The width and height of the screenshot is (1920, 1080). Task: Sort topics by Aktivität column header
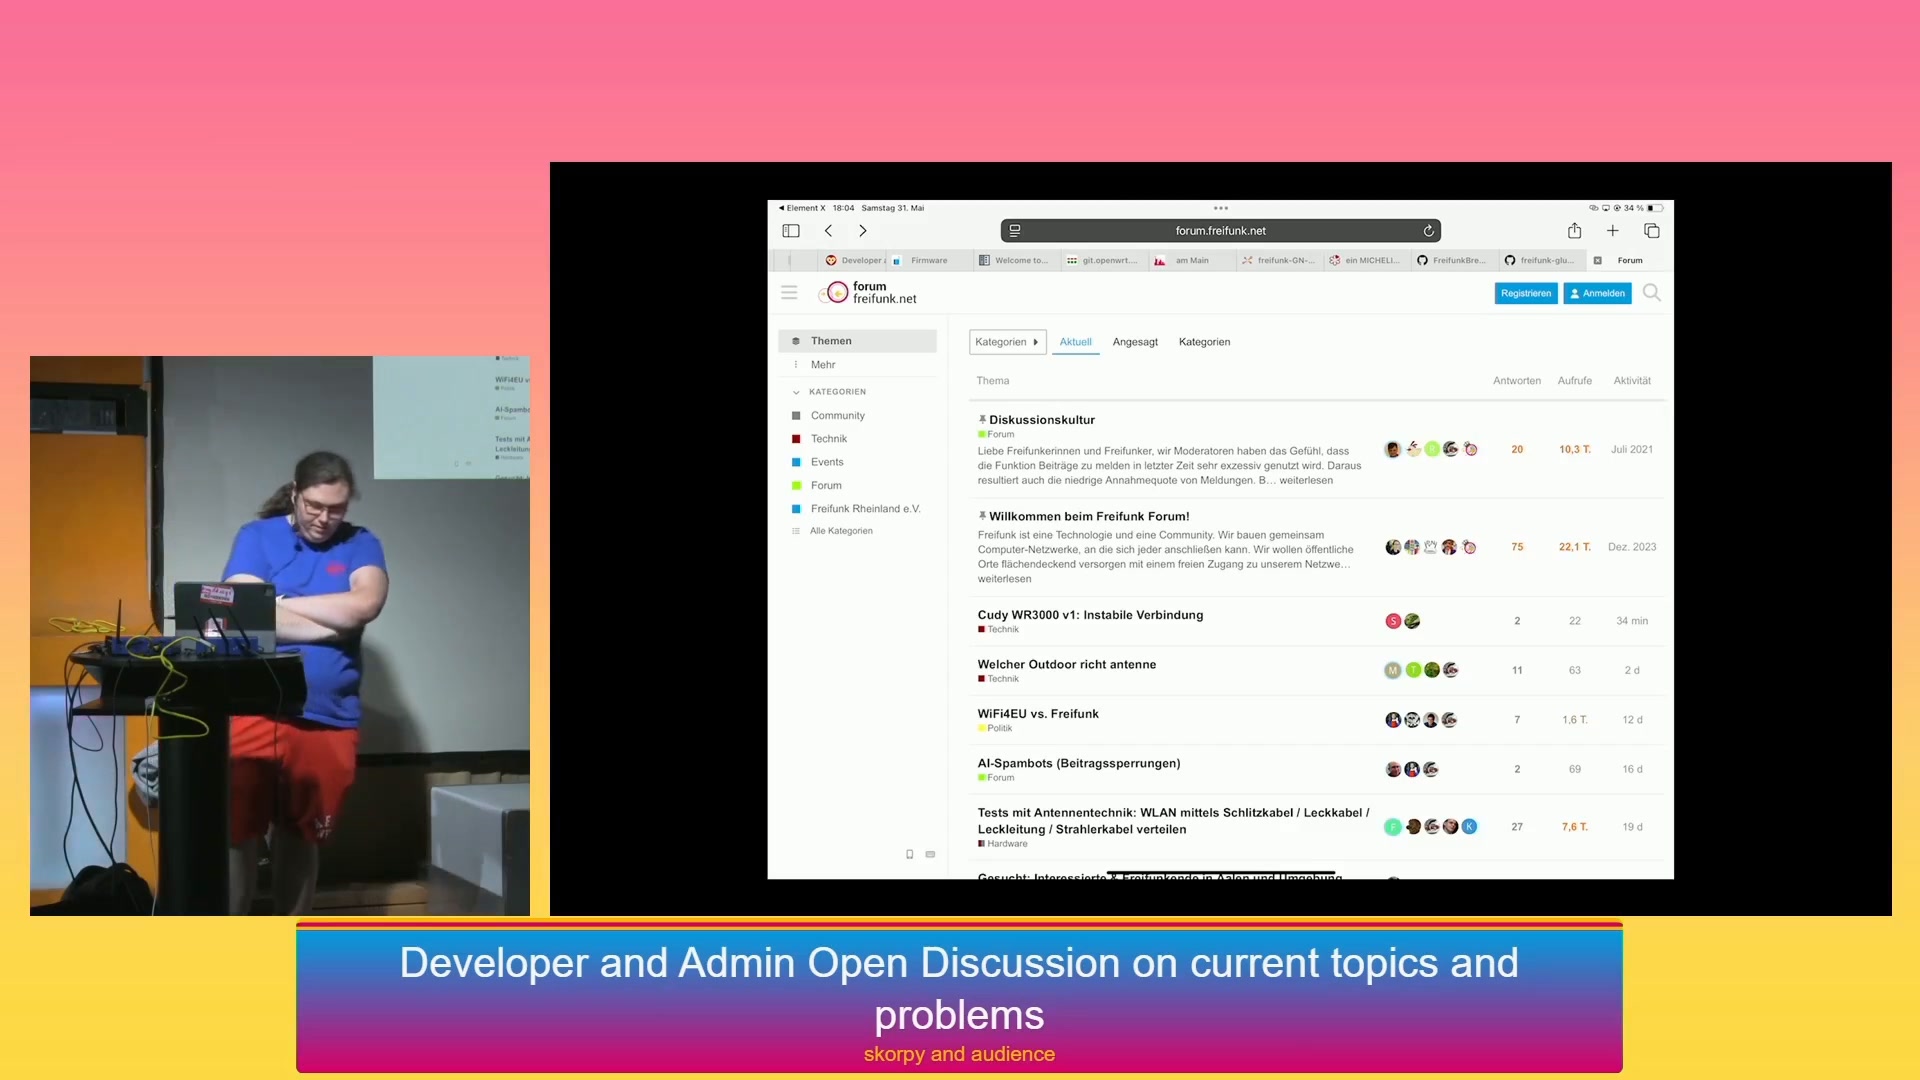point(1631,381)
